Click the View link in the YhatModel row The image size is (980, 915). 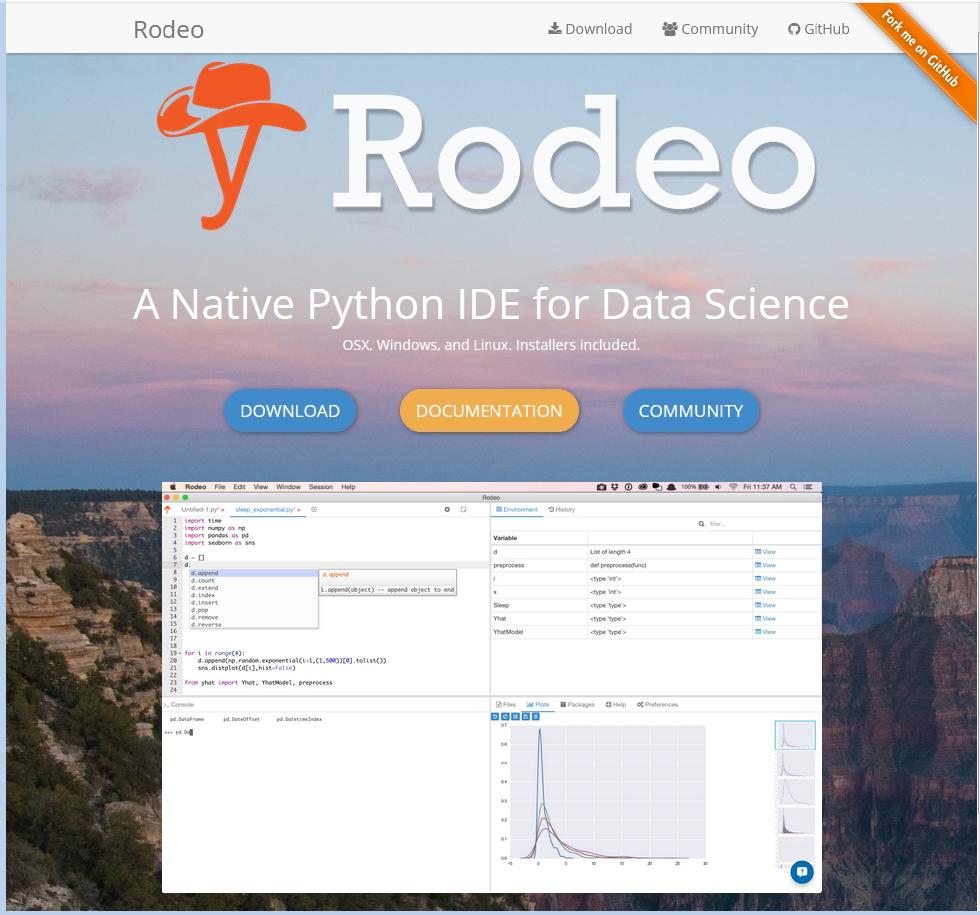766,632
